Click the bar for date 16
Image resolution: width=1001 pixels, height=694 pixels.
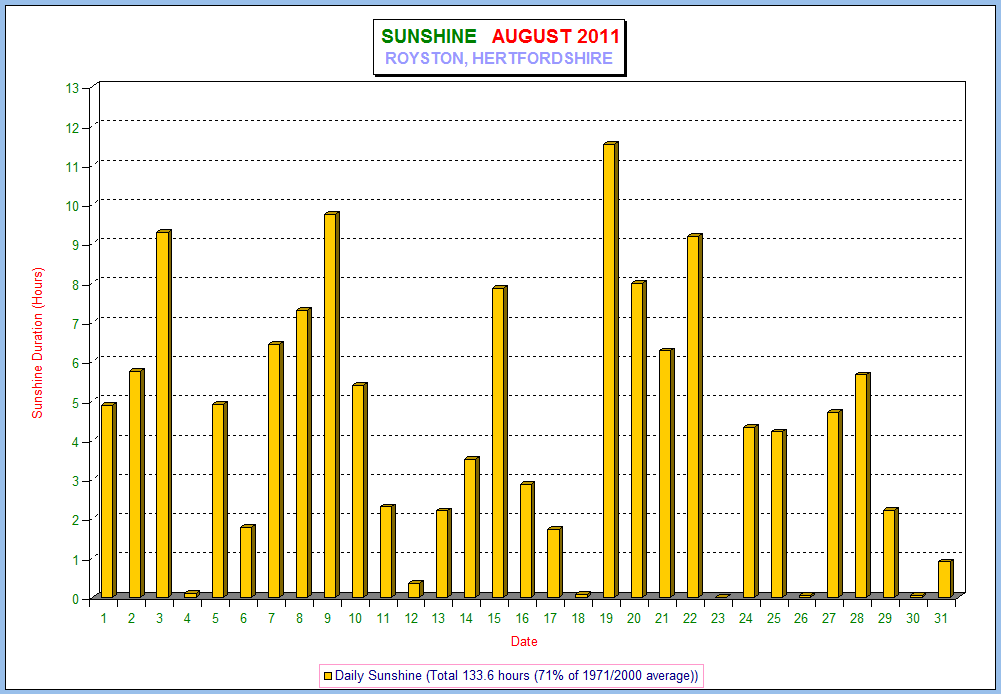[x=527, y=539]
